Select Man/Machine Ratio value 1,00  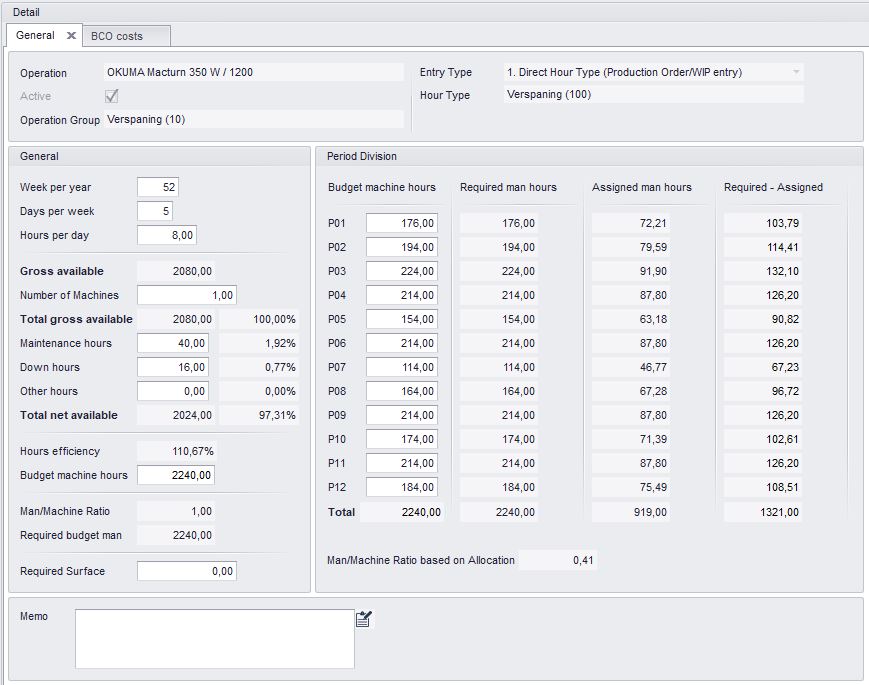pyautogui.click(x=176, y=511)
